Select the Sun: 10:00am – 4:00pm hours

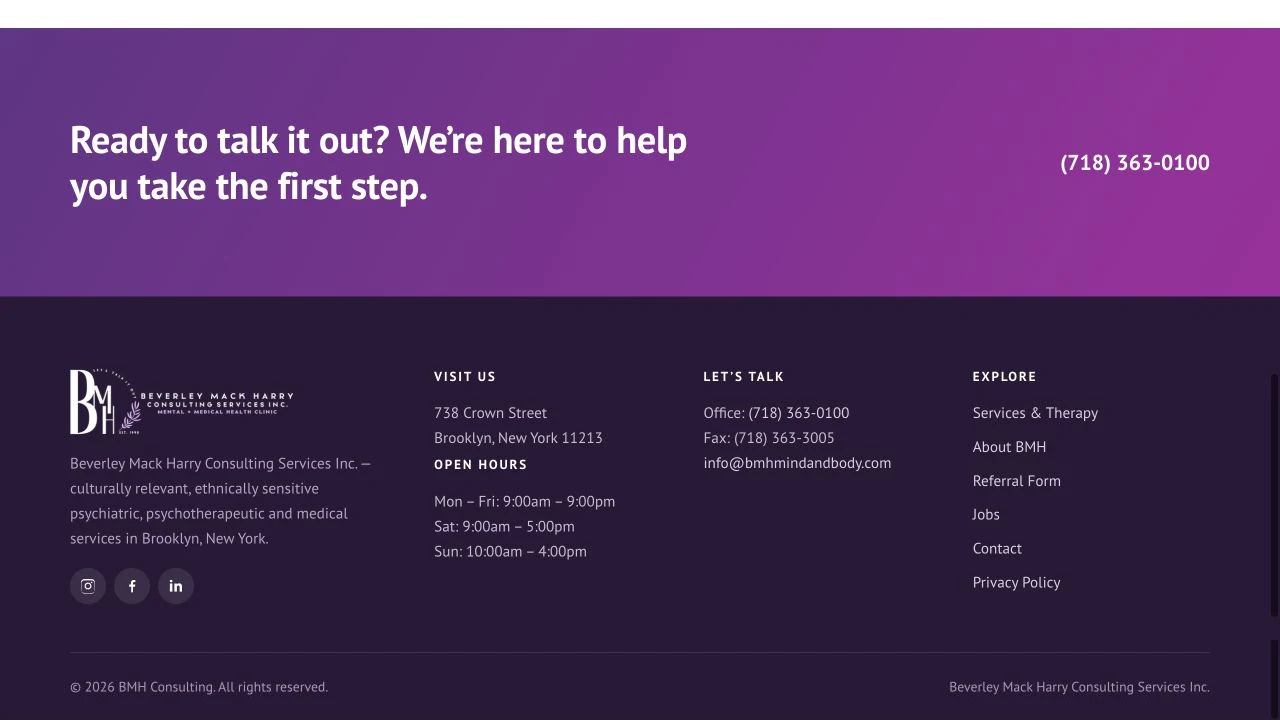click(510, 552)
